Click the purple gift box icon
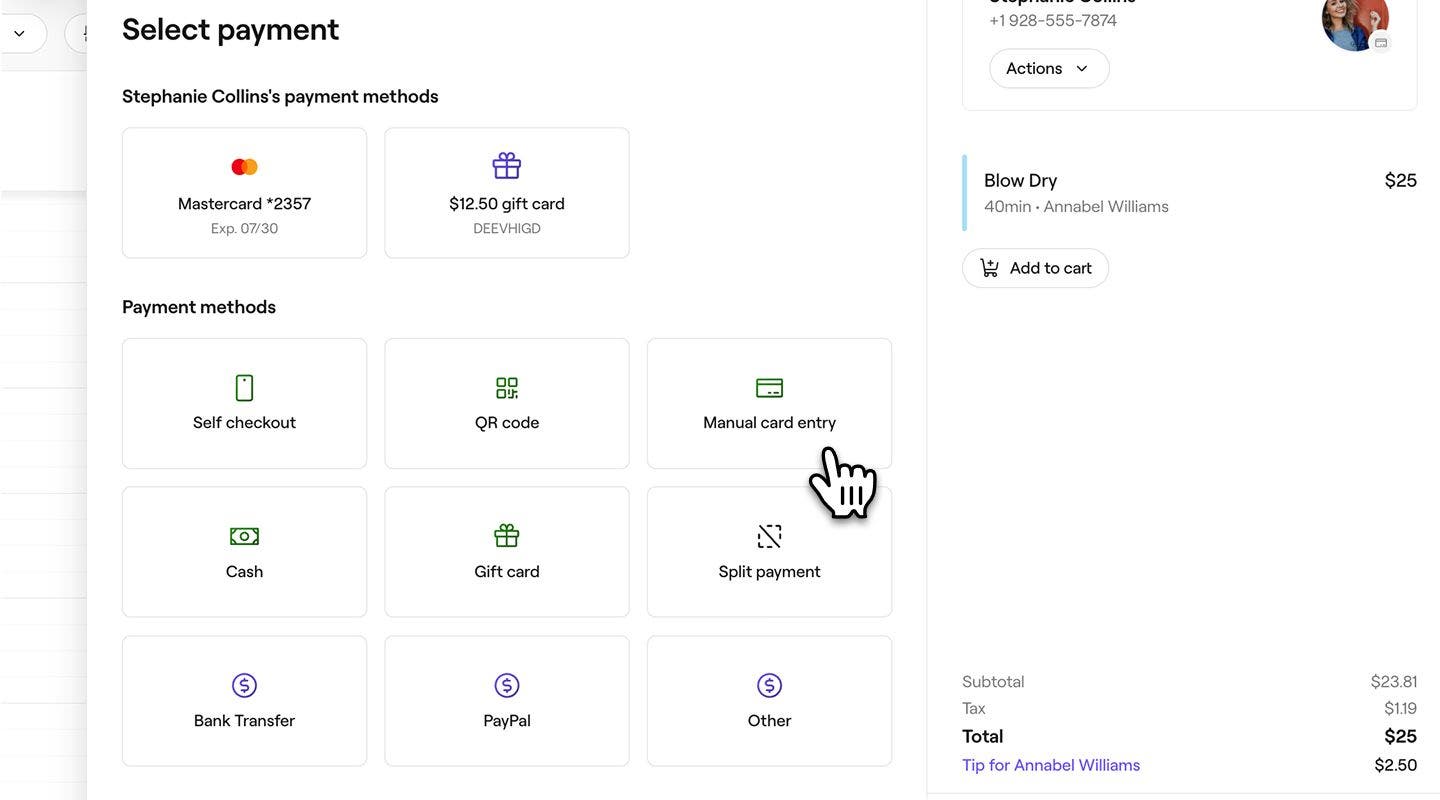 507,166
